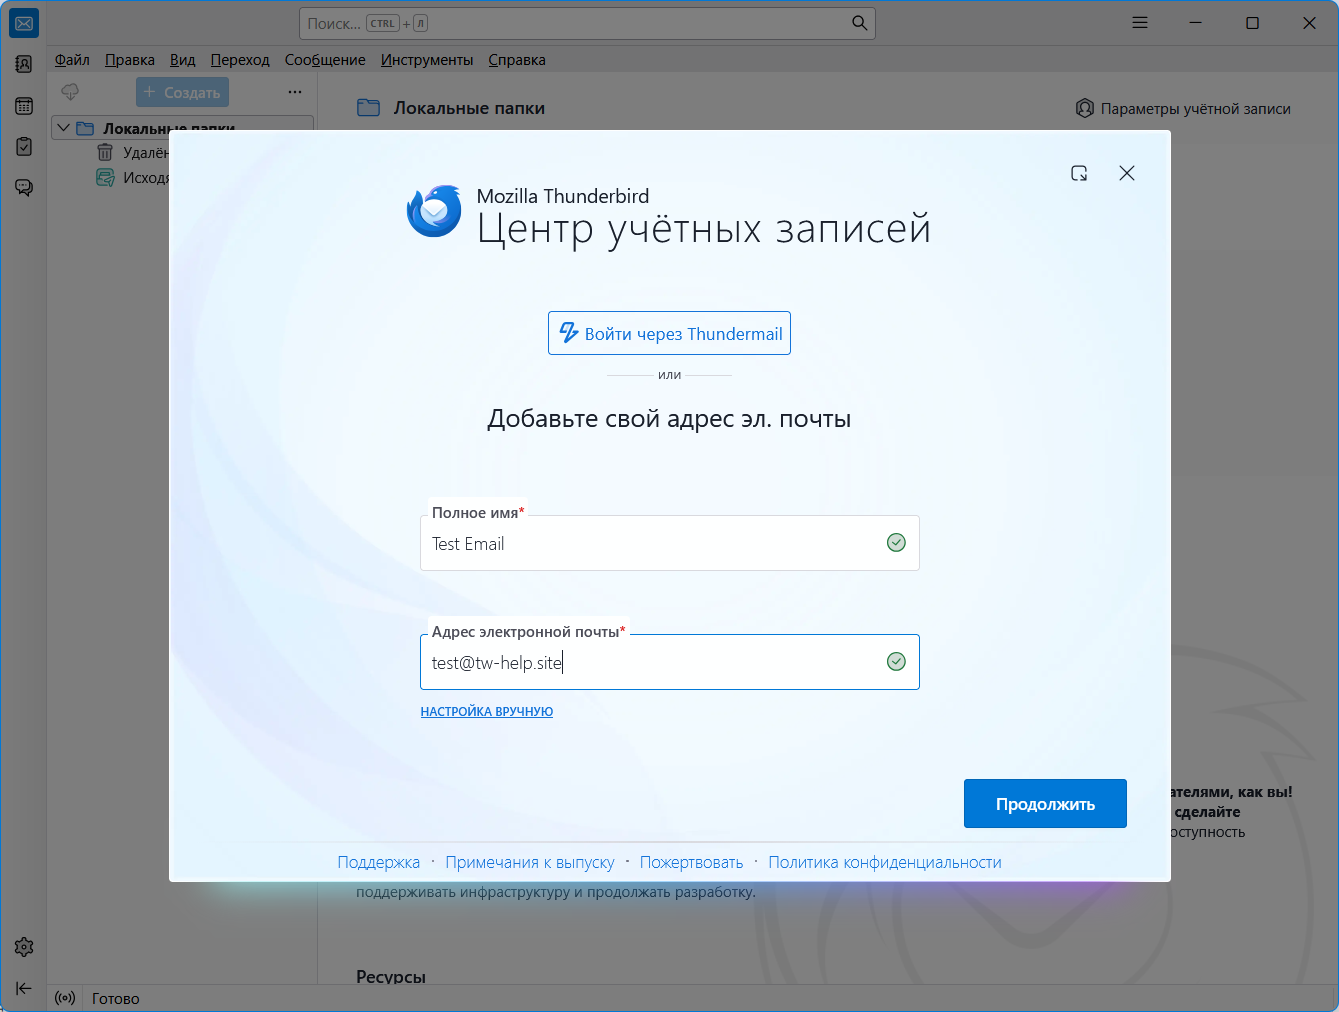1339x1012 pixels.
Task: Click the checkmark icon in email address field
Action: (897, 662)
